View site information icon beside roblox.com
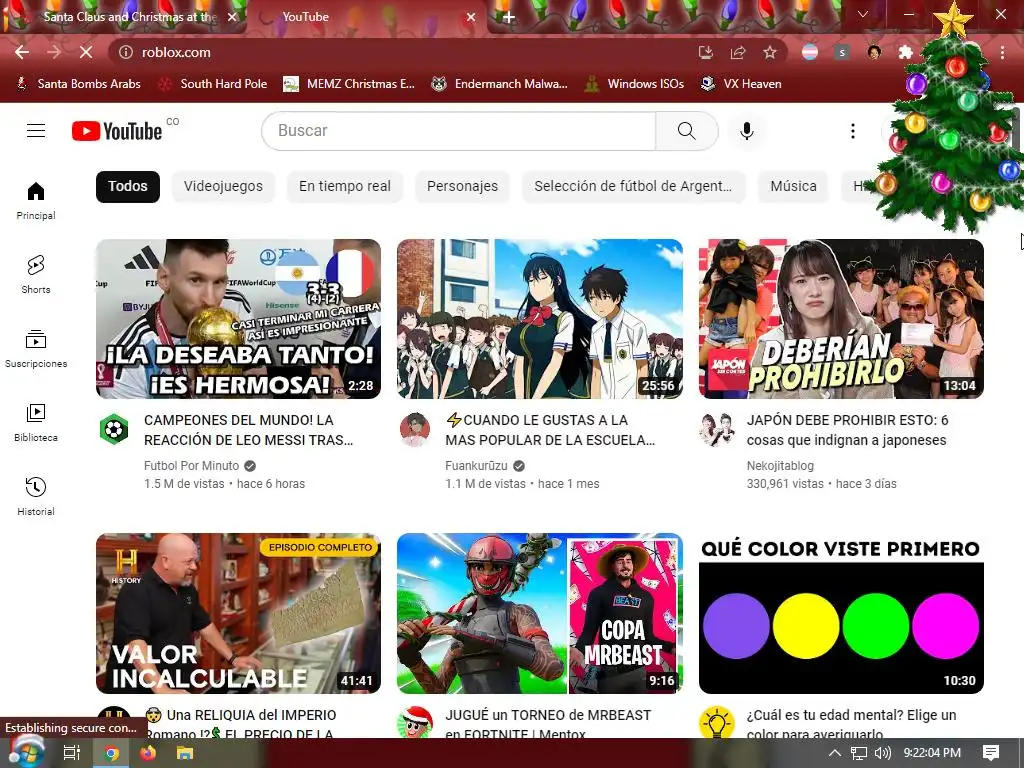This screenshot has height=768, width=1024. coord(125,52)
